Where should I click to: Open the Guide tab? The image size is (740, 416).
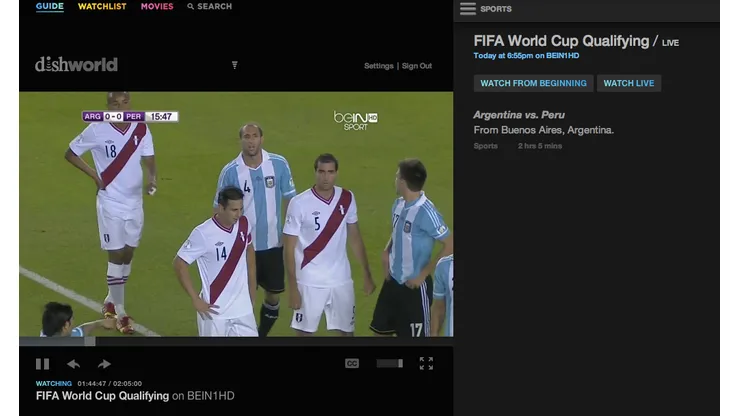pyautogui.click(x=49, y=7)
